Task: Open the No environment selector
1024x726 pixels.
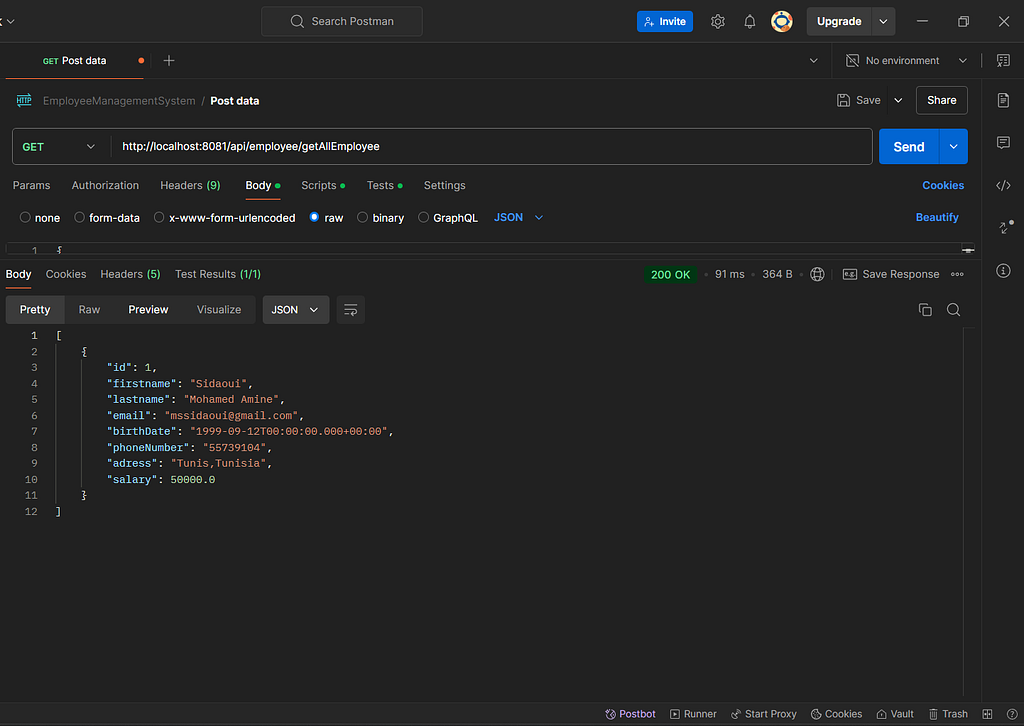Action: [906, 61]
